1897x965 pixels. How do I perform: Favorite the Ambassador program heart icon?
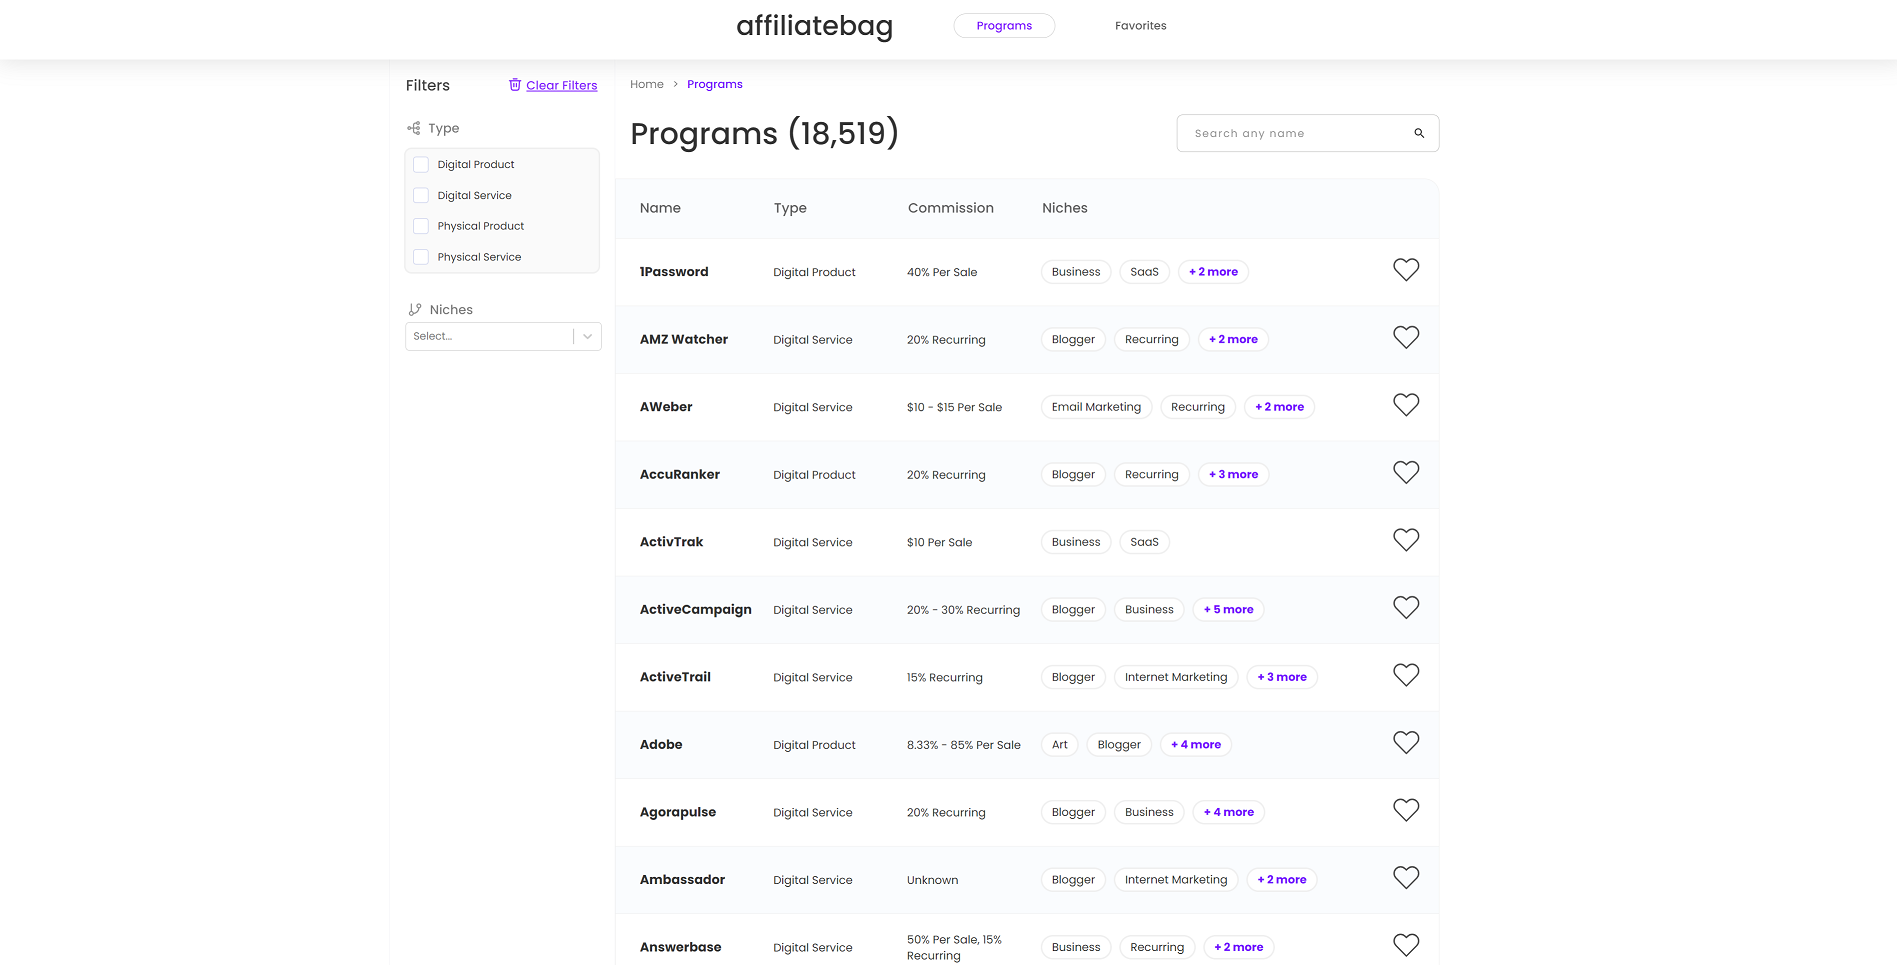pyautogui.click(x=1406, y=878)
